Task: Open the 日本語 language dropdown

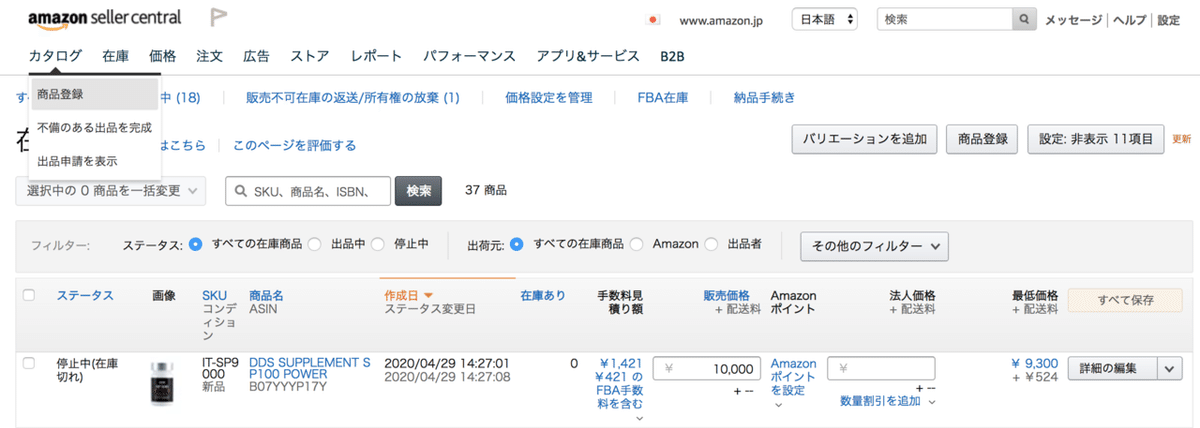Action: point(825,19)
